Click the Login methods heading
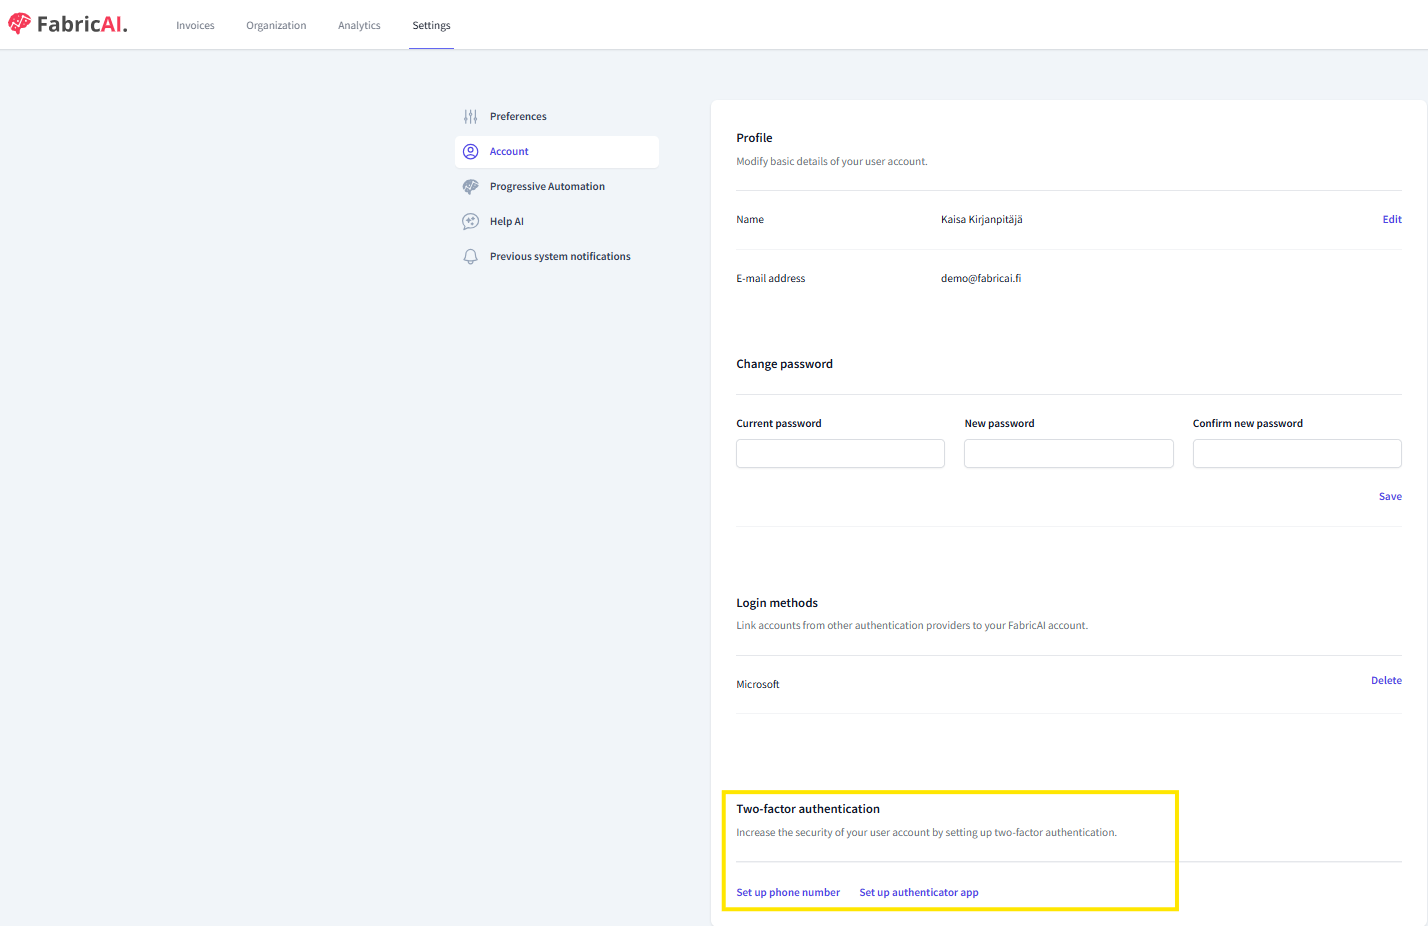This screenshot has height=926, width=1428. (777, 603)
